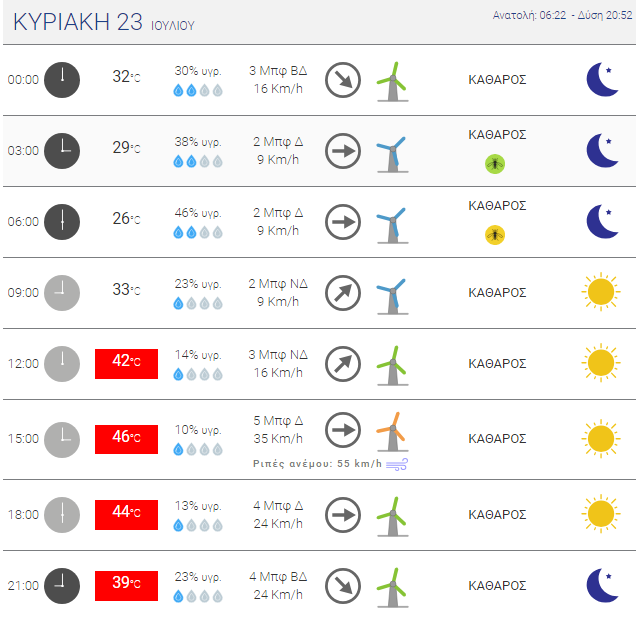
Task: Click the wind direction arrow at 00:00
Action: click(x=343, y=80)
